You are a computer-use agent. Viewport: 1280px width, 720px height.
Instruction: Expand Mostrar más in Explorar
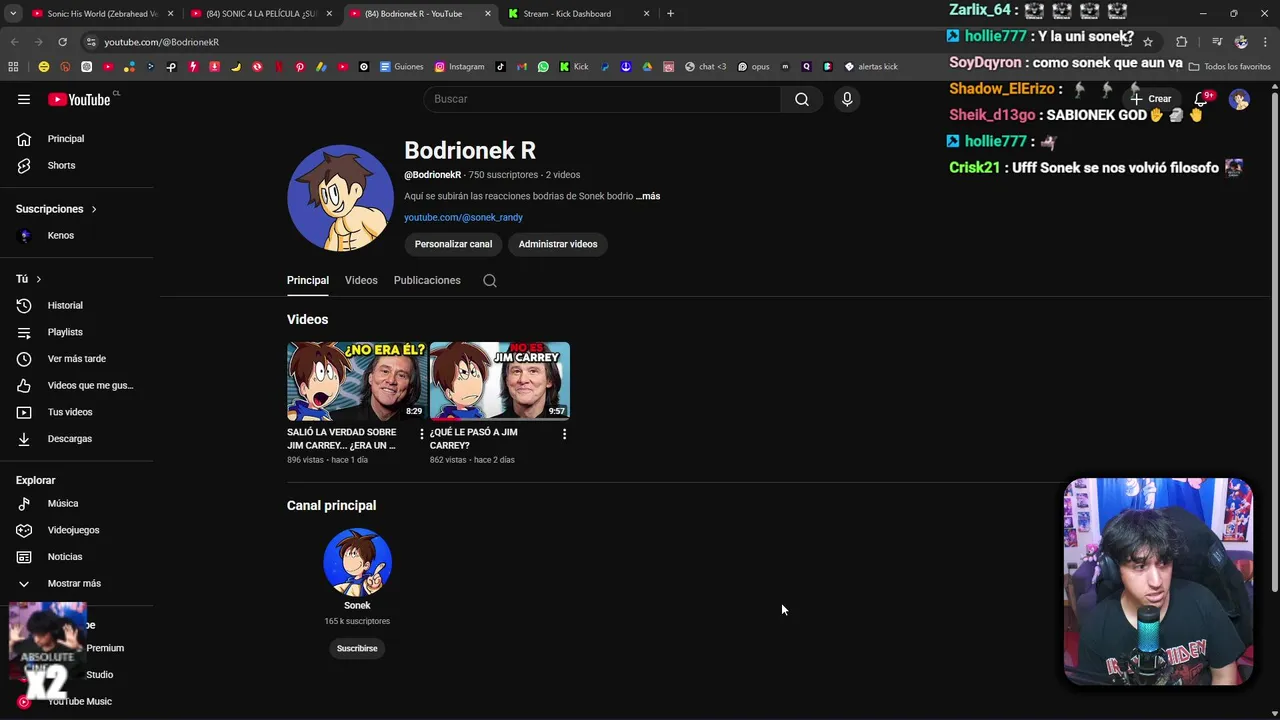coord(76,583)
